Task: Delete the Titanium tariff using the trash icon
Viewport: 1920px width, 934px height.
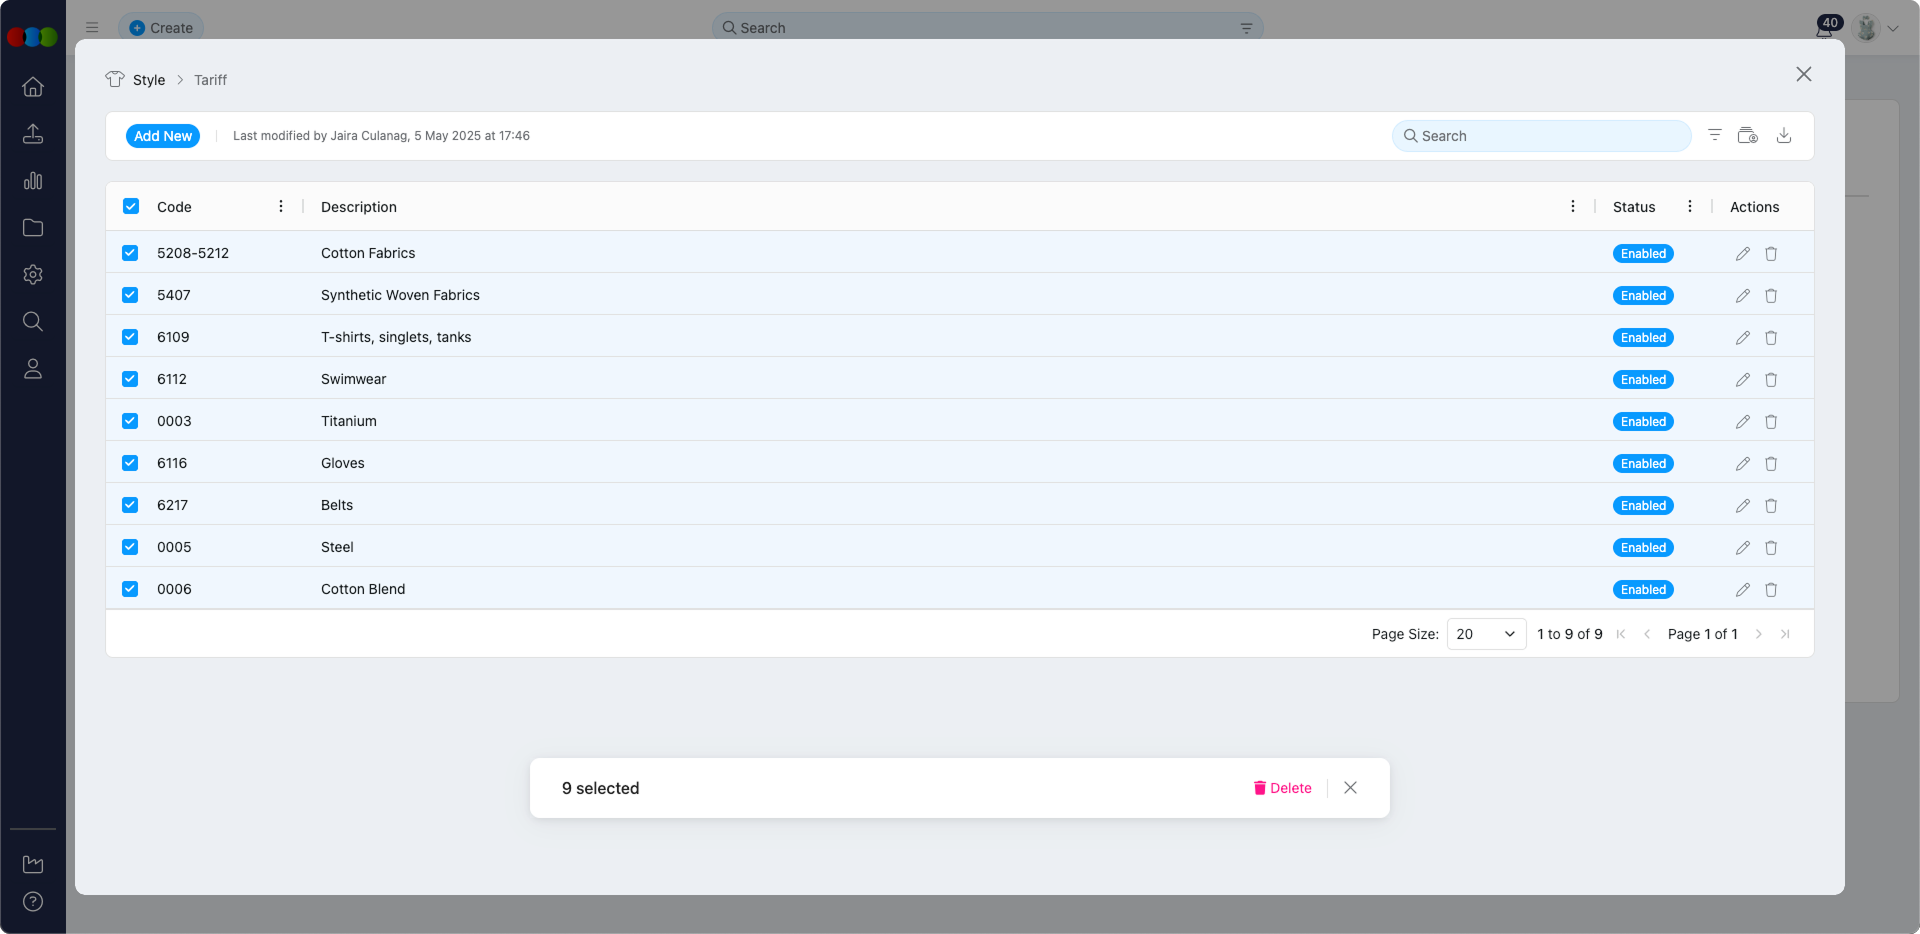Action: pyautogui.click(x=1771, y=421)
